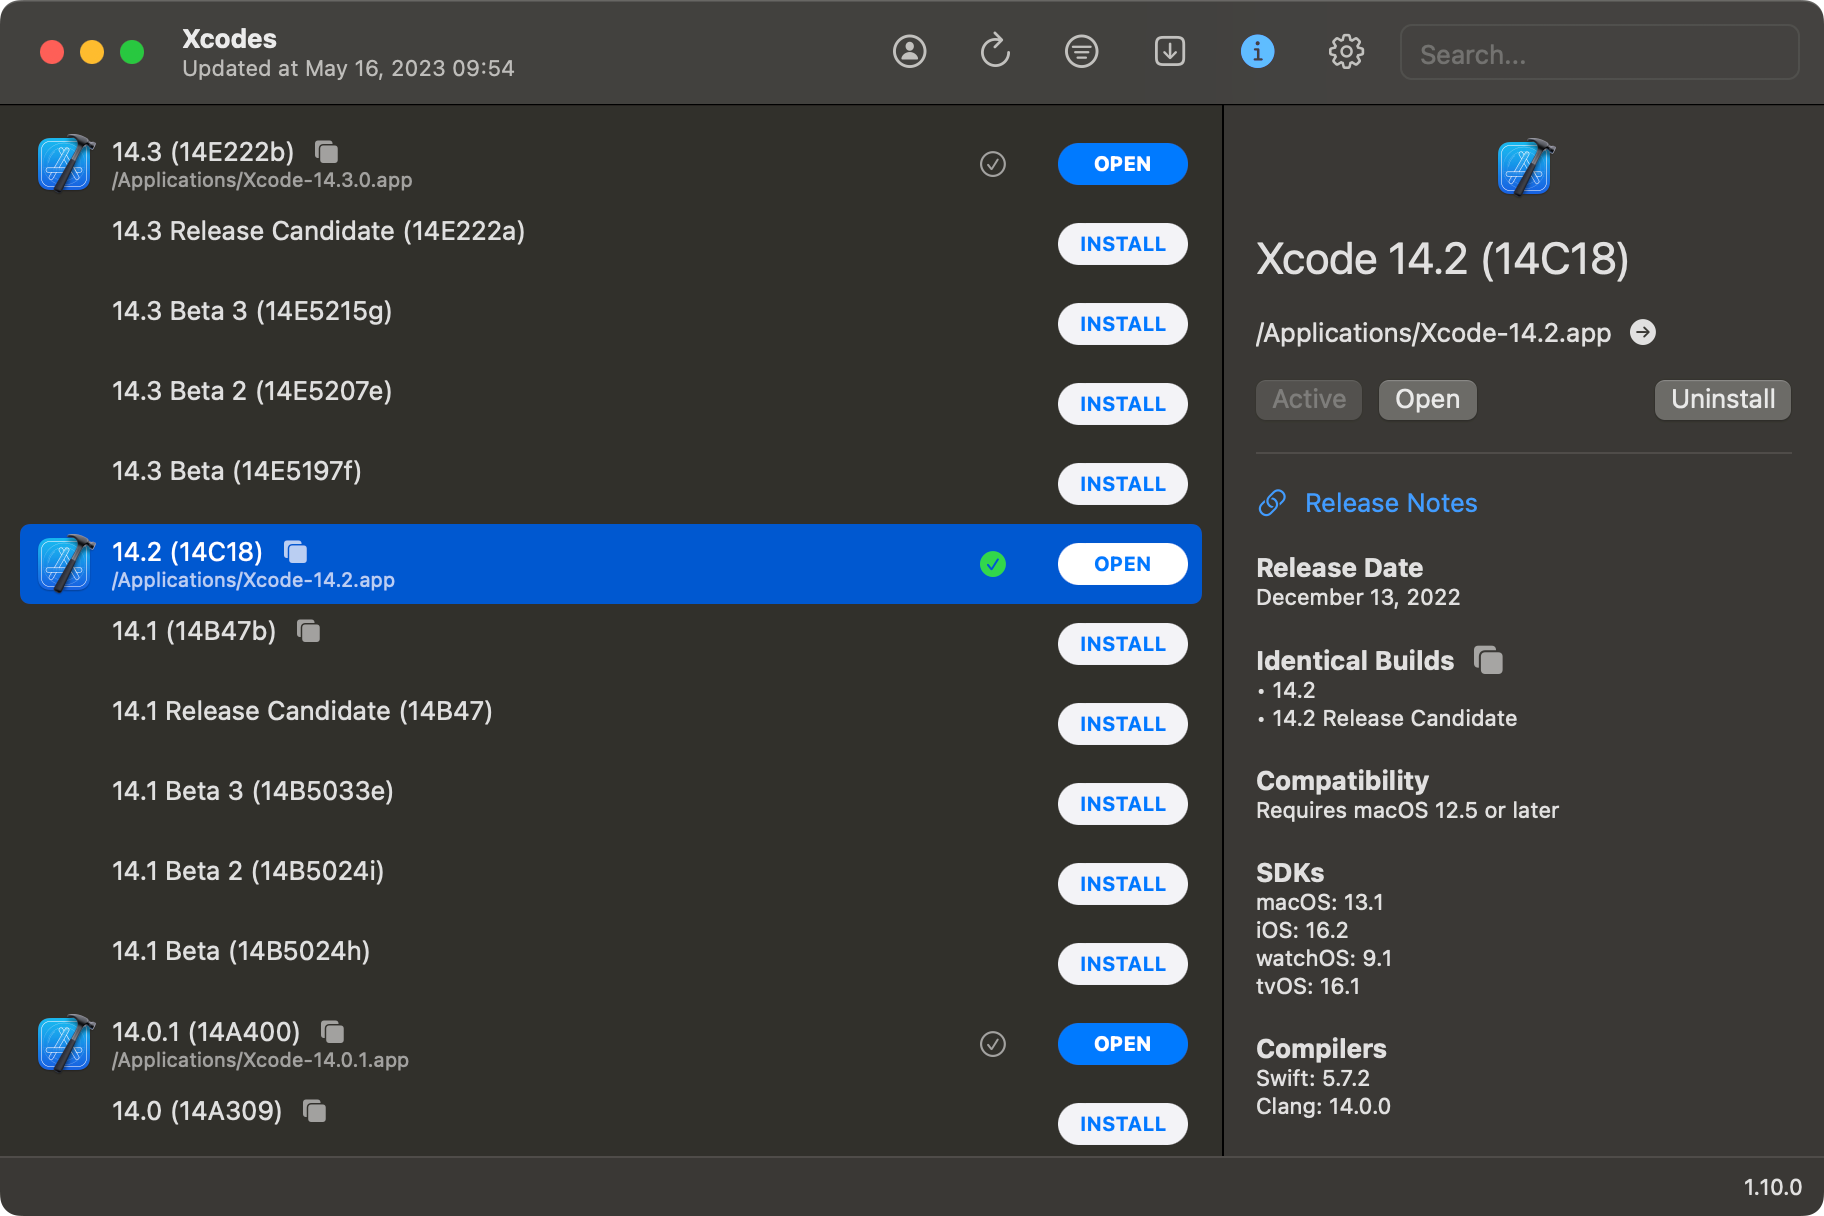Click the arrow beside /Applications/Xcode-14.2.app
Image resolution: width=1824 pixels, height=1216 pixels.
click(1643, 333)
